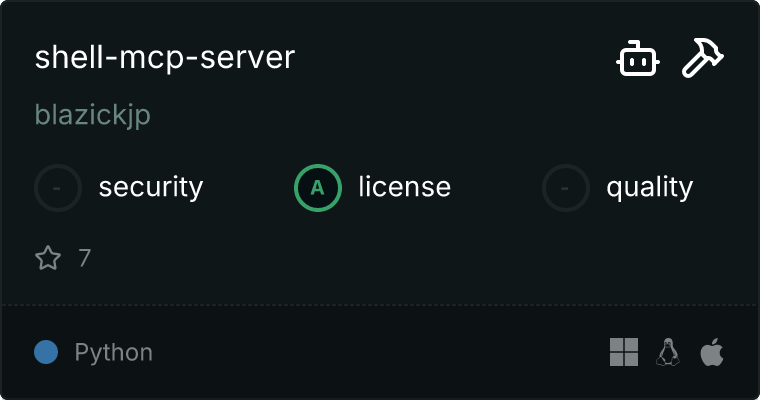Select the security label text

point(150,187)
